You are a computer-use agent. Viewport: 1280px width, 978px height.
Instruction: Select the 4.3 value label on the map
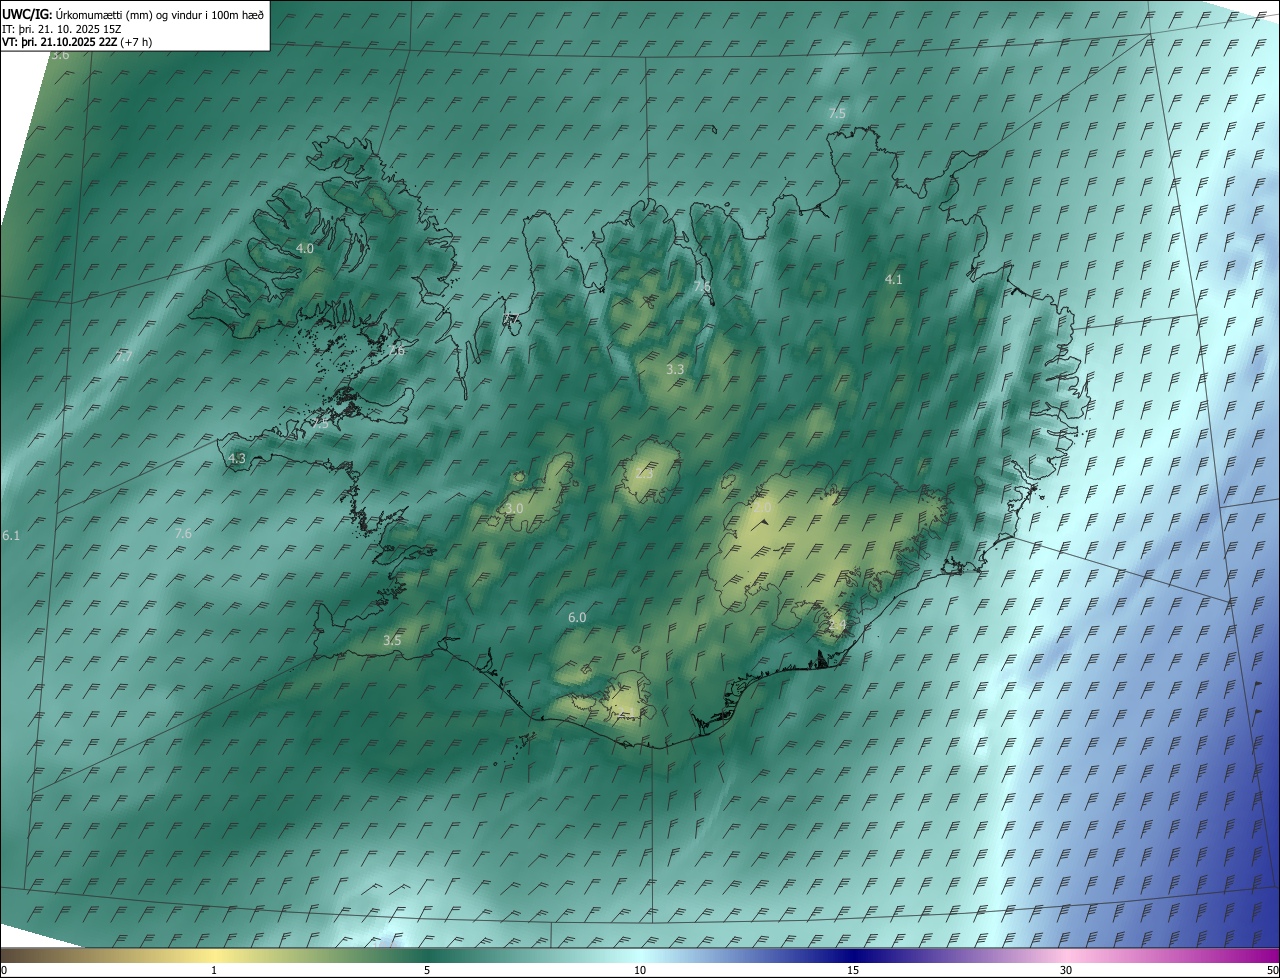click(x=237, y=458)
